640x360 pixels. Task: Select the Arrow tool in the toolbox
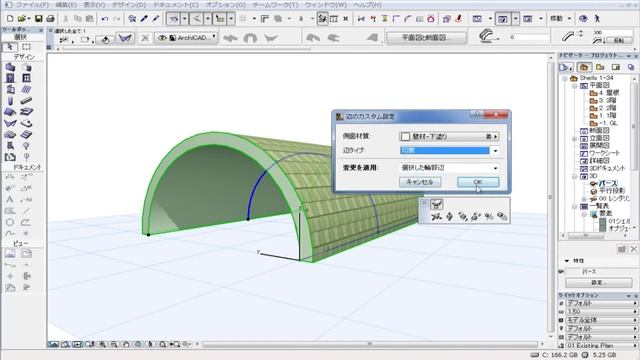(10, 47)
